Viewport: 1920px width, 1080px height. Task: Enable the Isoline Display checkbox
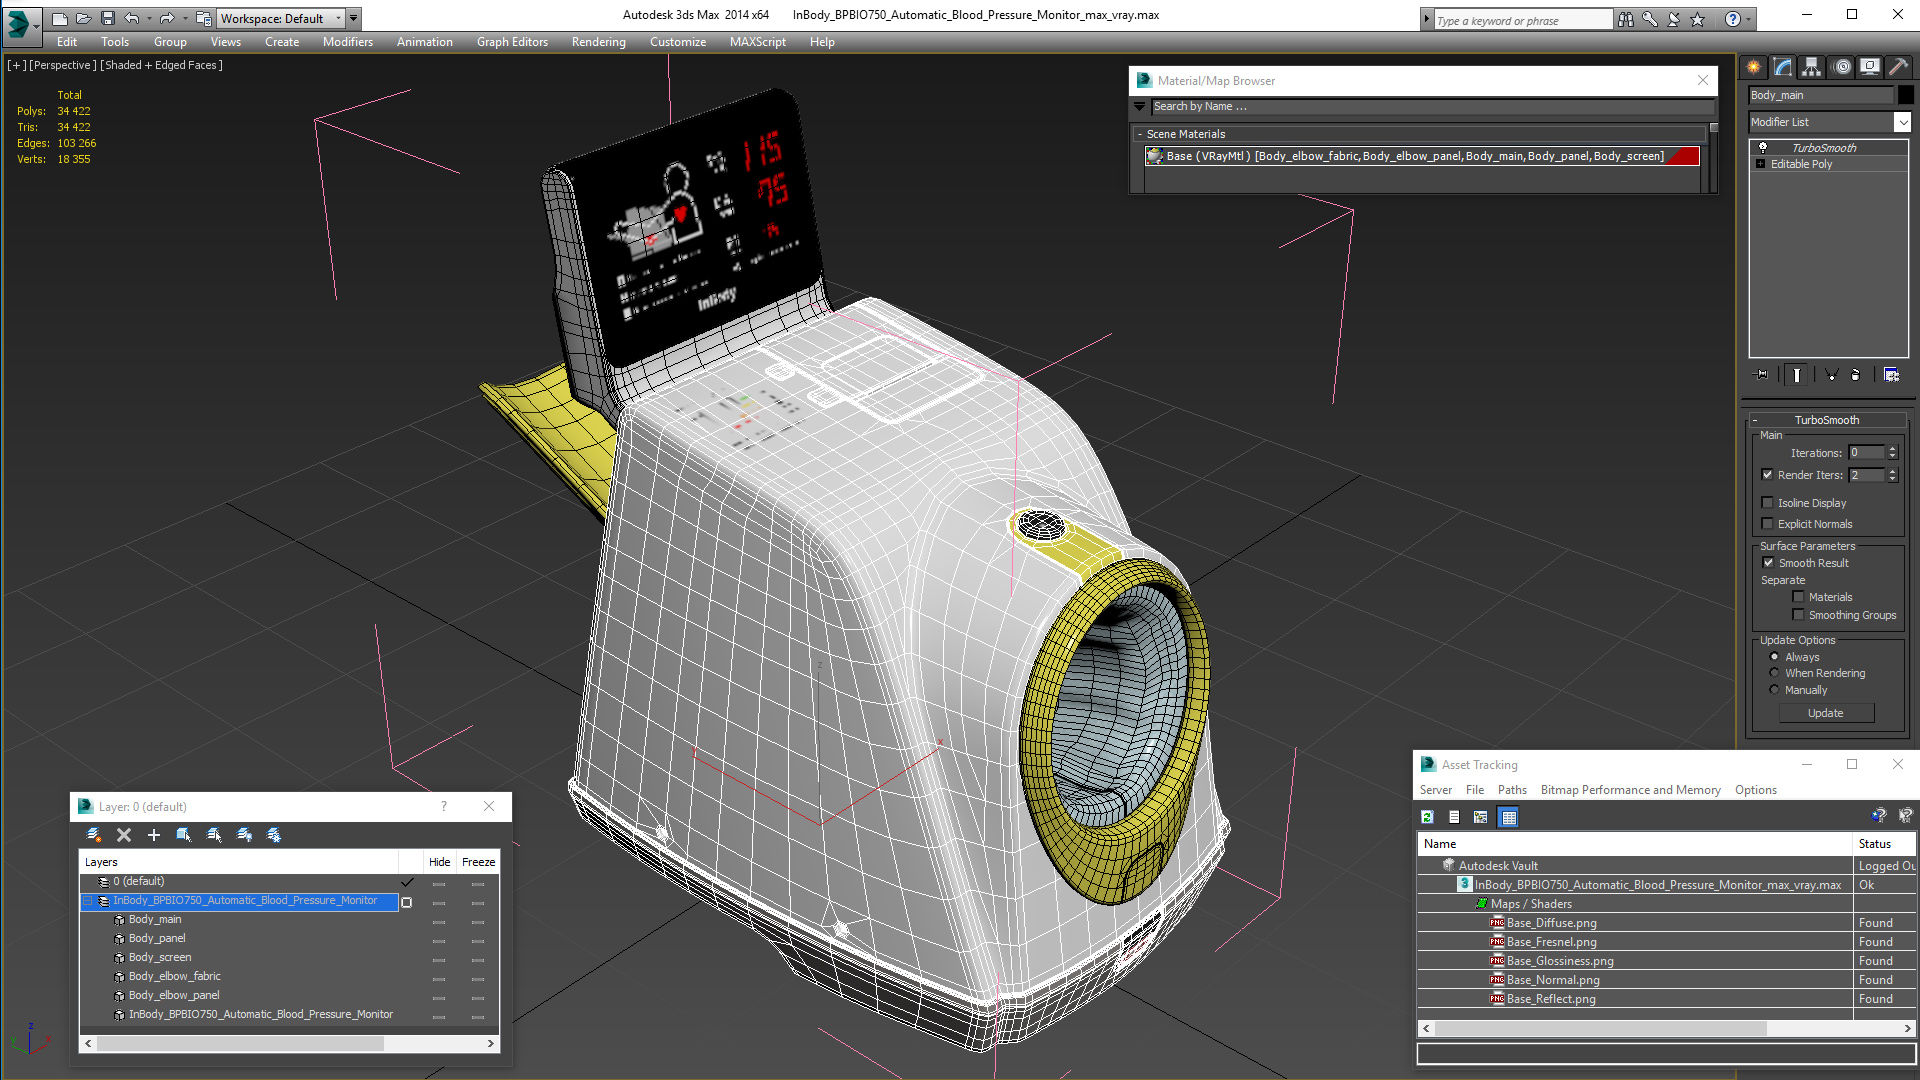click(1767, 503)
